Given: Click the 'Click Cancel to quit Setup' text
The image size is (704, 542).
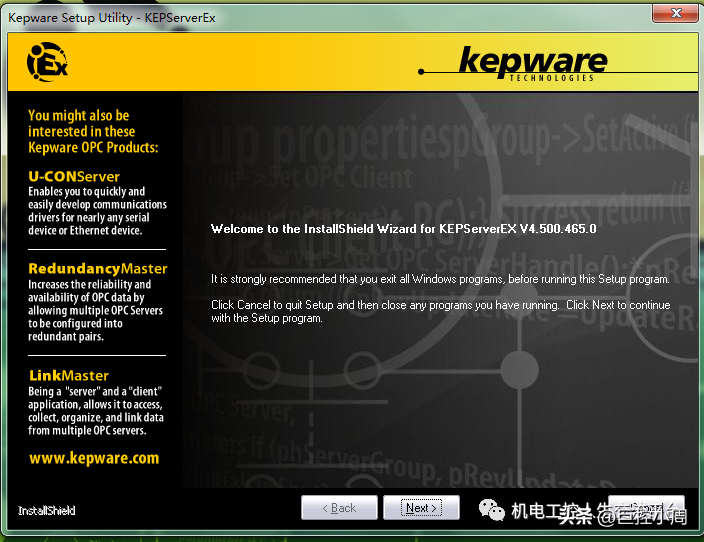Looking at the screenshot, I should pos(440,311).
